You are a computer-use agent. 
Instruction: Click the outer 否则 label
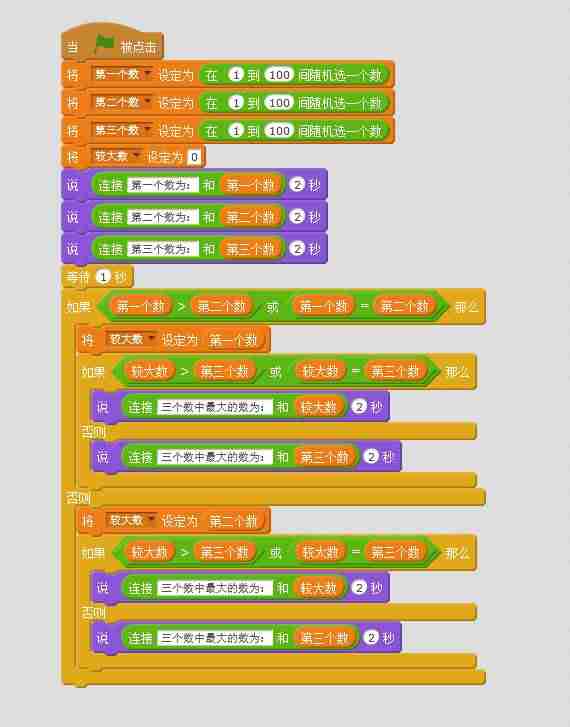coord(79,498)
